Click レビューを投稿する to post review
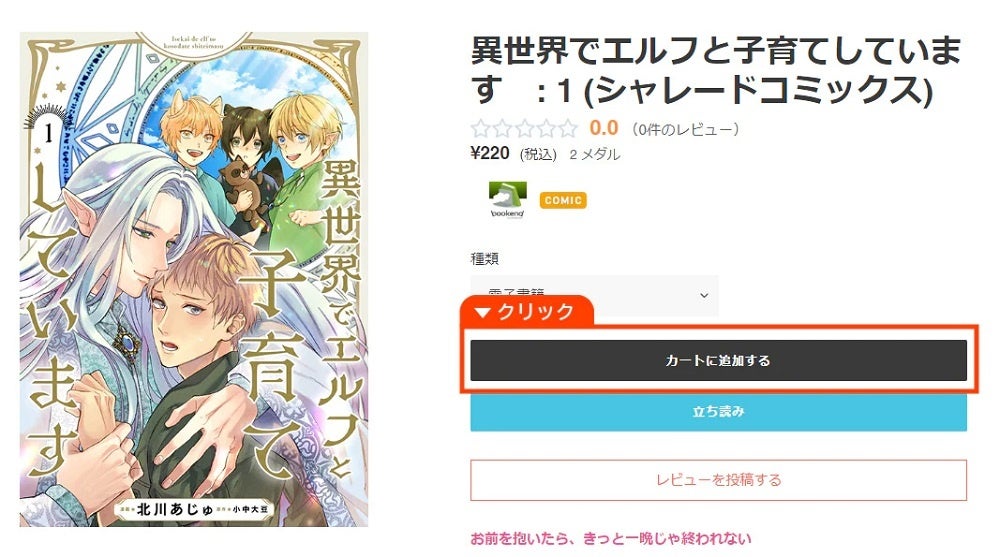This screenshot has height=557, width=1000. tap(718, 480)
